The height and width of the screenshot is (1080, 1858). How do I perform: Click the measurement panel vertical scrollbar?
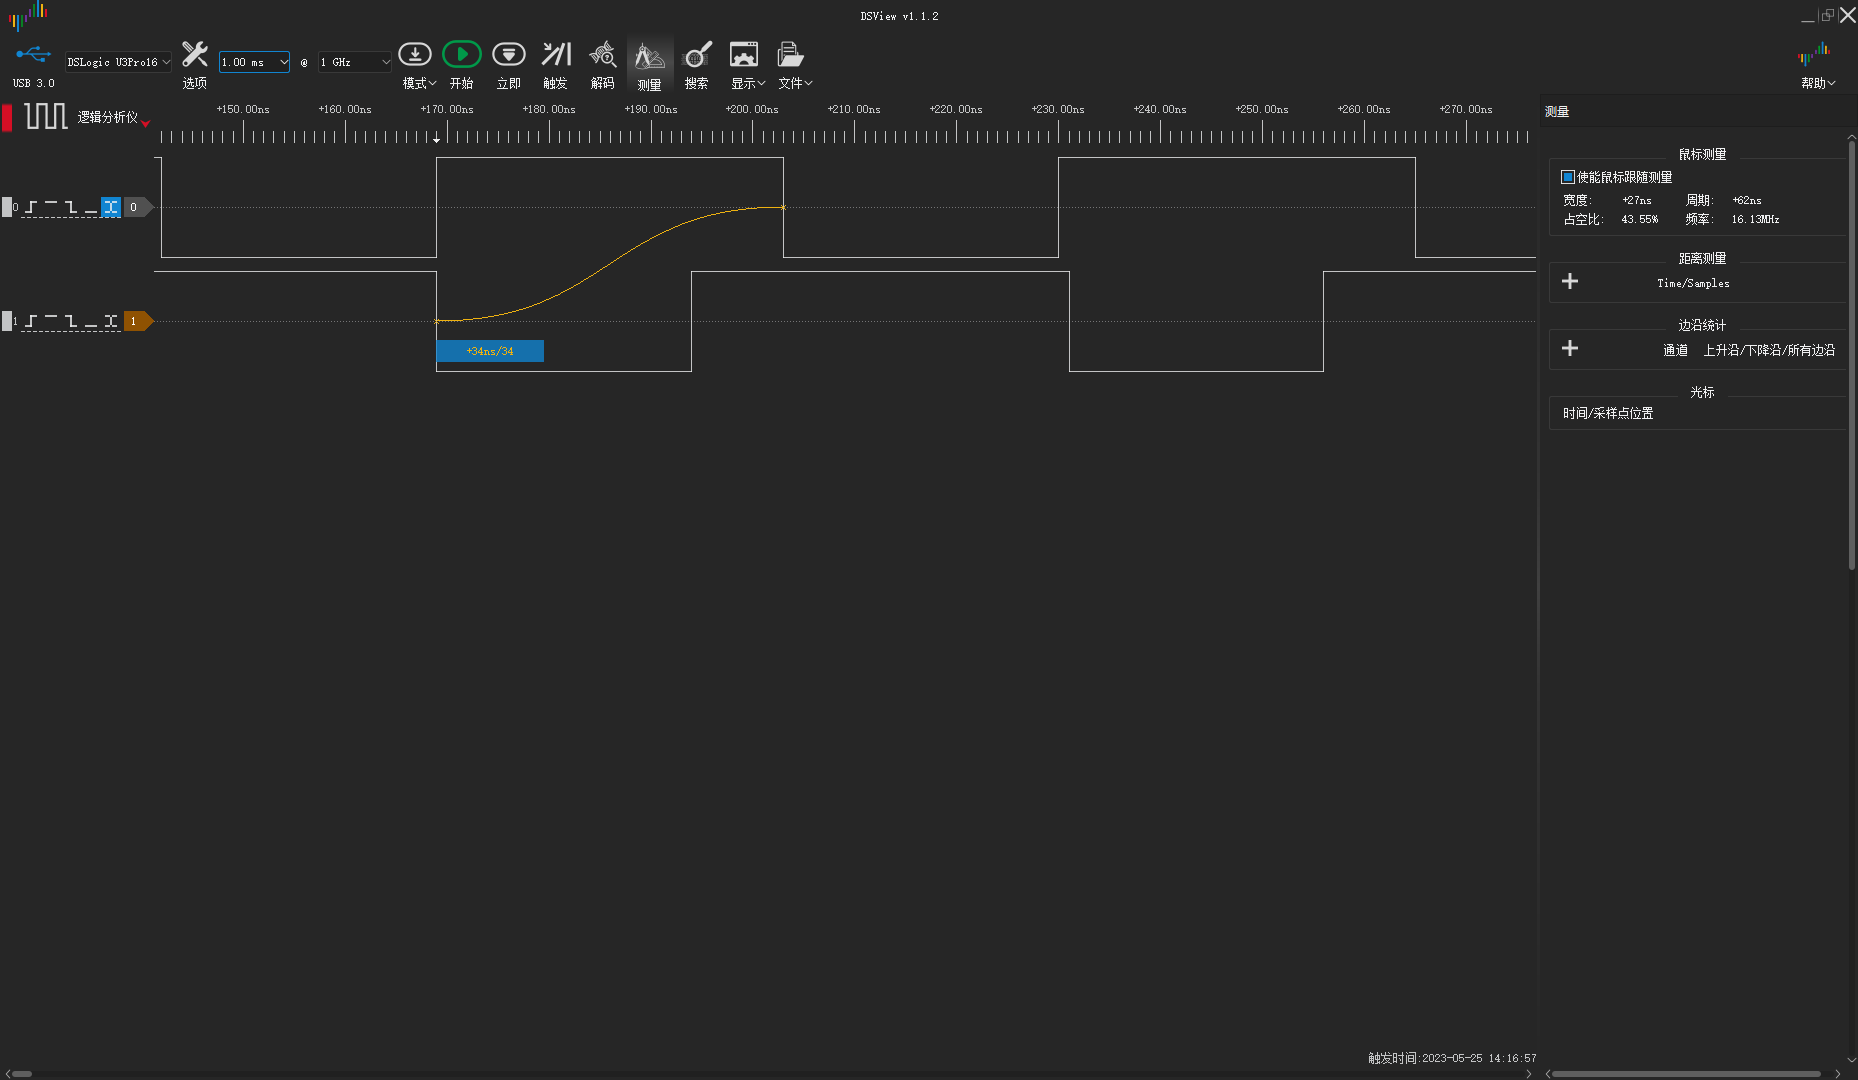[1852, 355]
